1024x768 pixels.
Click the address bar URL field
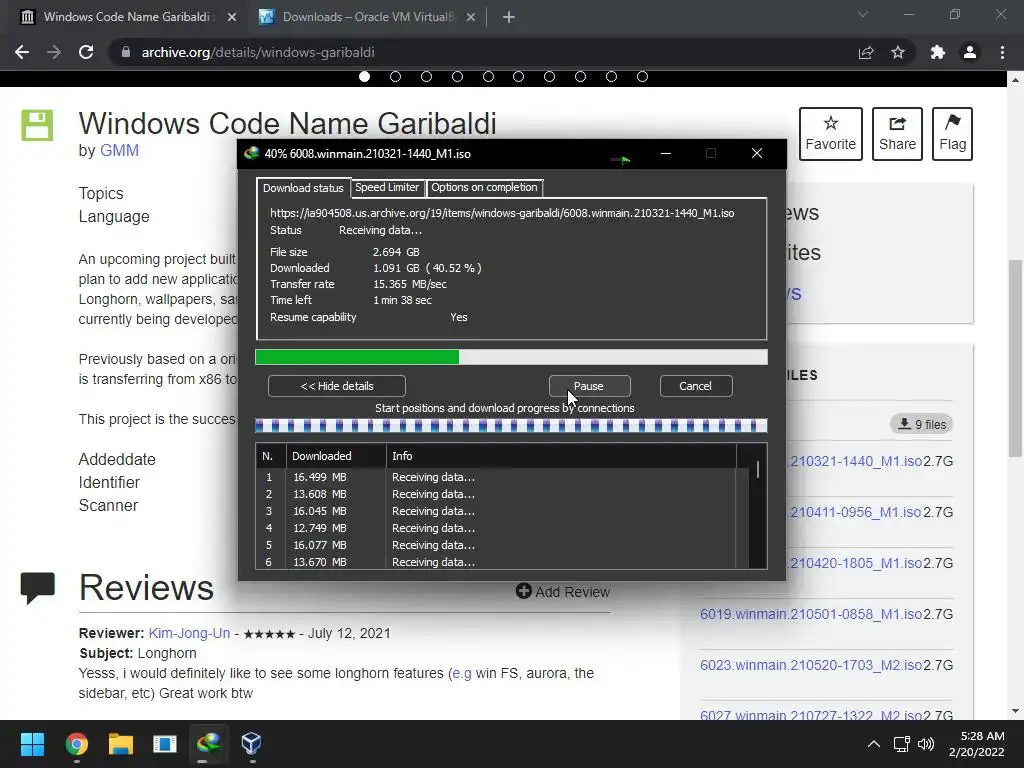pyautogui.click(x=483, y=52)
